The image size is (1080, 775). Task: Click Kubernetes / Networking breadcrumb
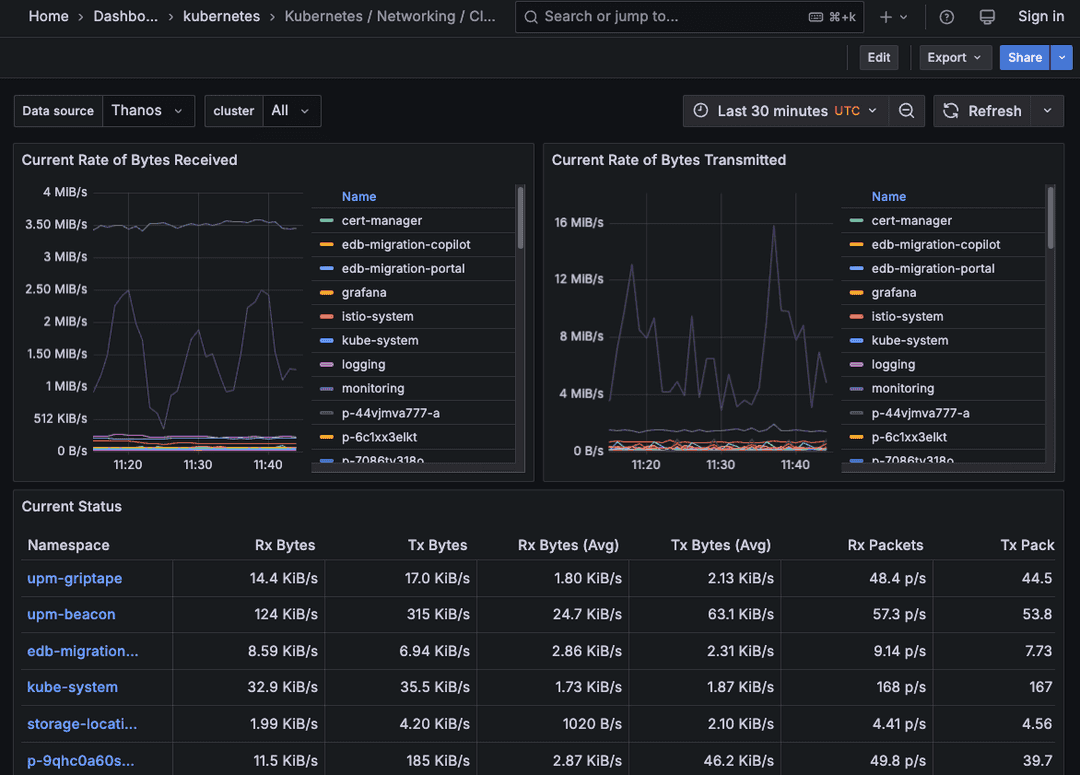click(390, 17)
